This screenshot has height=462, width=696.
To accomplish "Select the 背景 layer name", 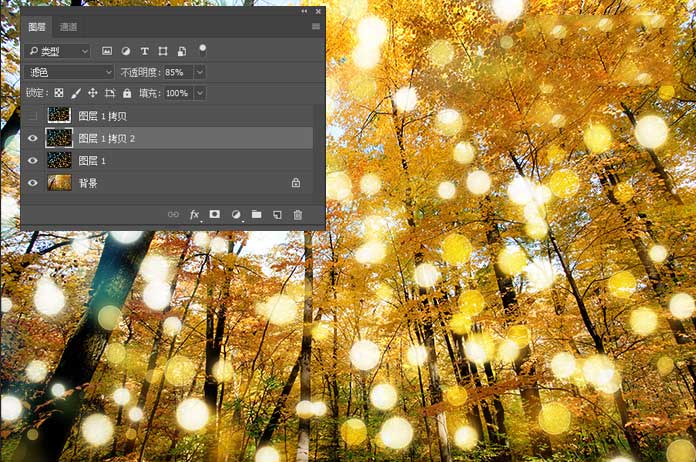I will pos(88,183).
